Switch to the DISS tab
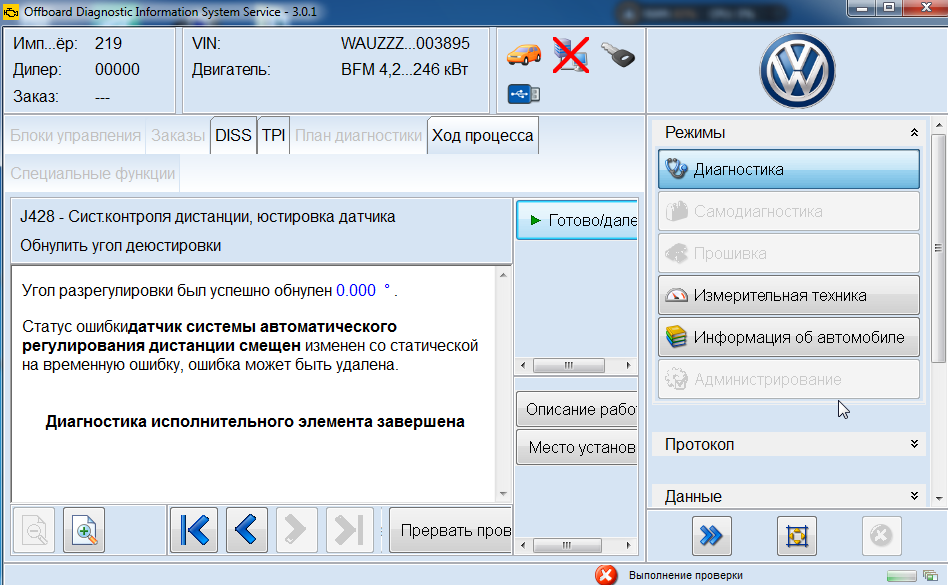Viewport: 948px width, 585px height. [233, 136]
